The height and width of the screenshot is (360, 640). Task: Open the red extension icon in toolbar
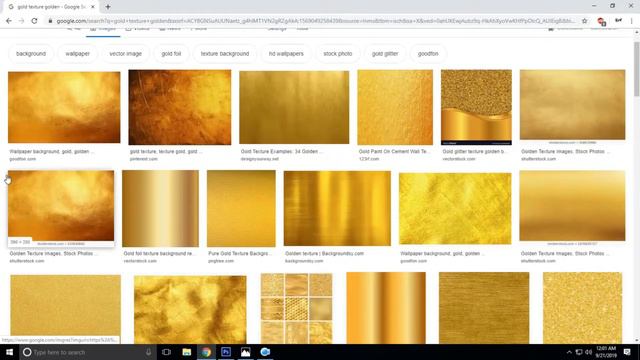[601, 21]
